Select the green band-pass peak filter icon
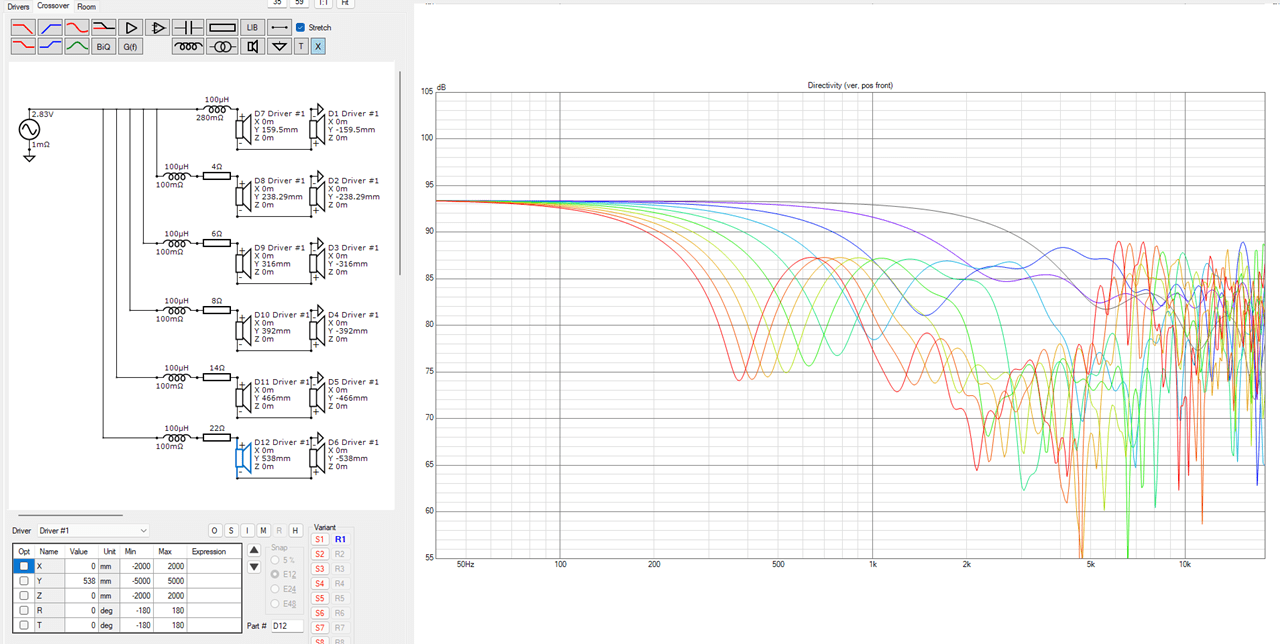1280x644 pixels. (x=77, y=46)
